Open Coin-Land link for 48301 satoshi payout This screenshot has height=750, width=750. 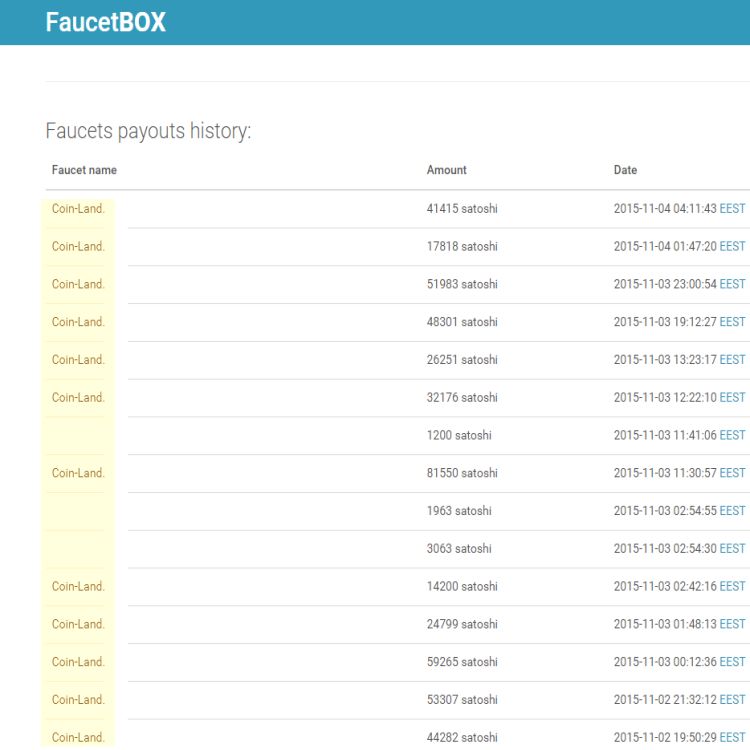point(78,322)
